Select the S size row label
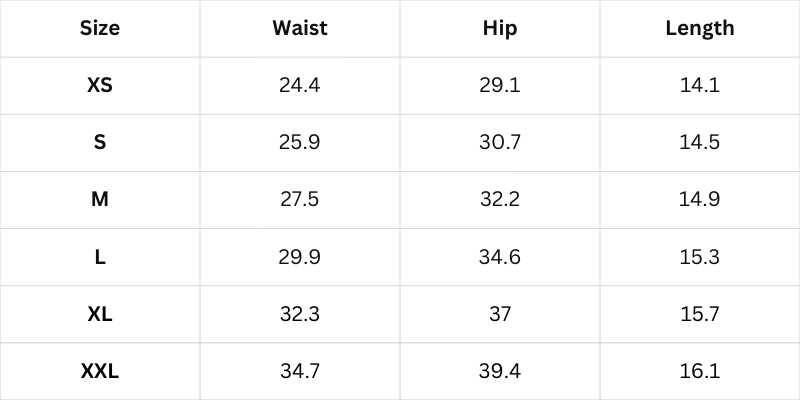The width and height of the screenshot is (800, 400). coord(100,143)
